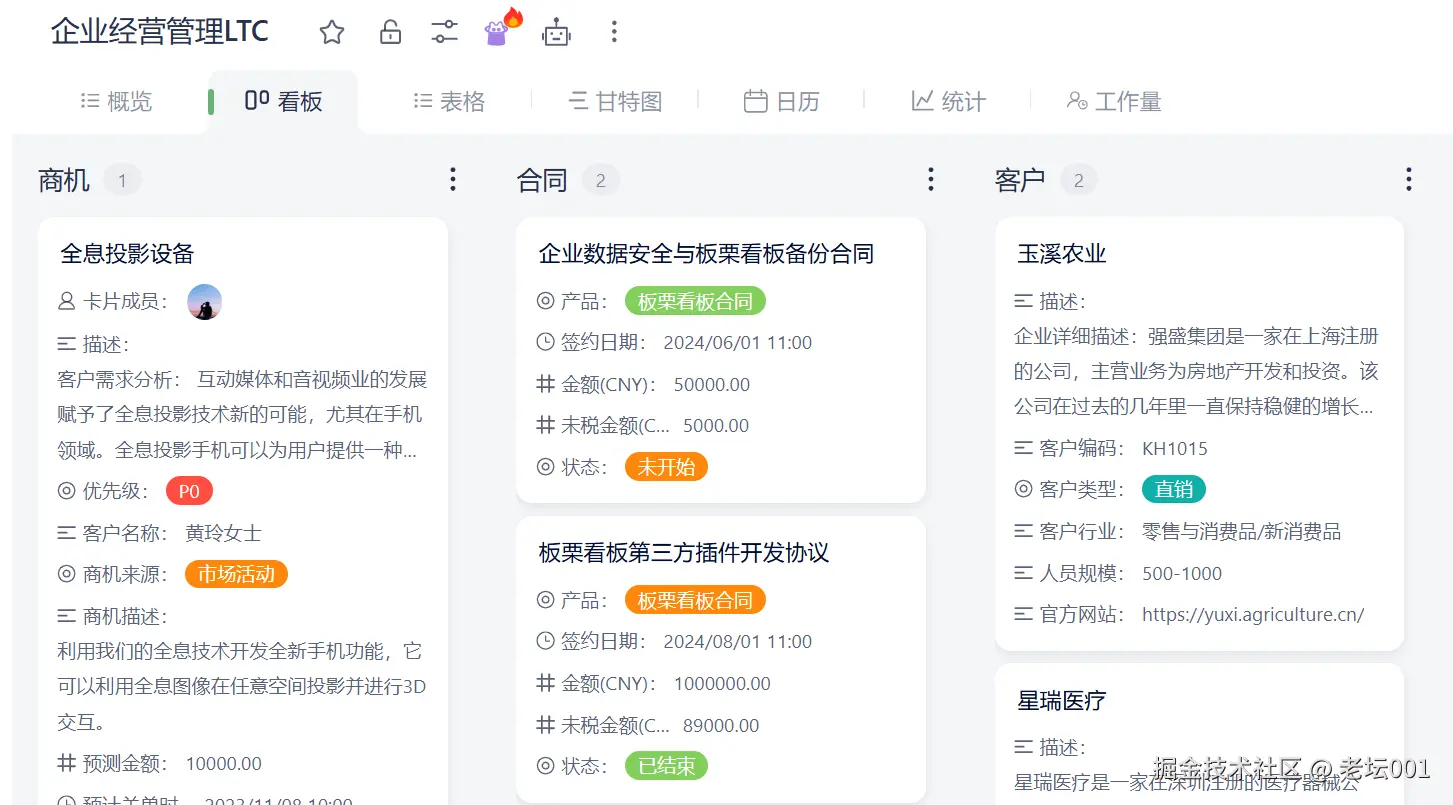Viewport: 1453px width, 805px height.
Task: Change 未开始 status on the backup contract card
Action: coord(666,466)
